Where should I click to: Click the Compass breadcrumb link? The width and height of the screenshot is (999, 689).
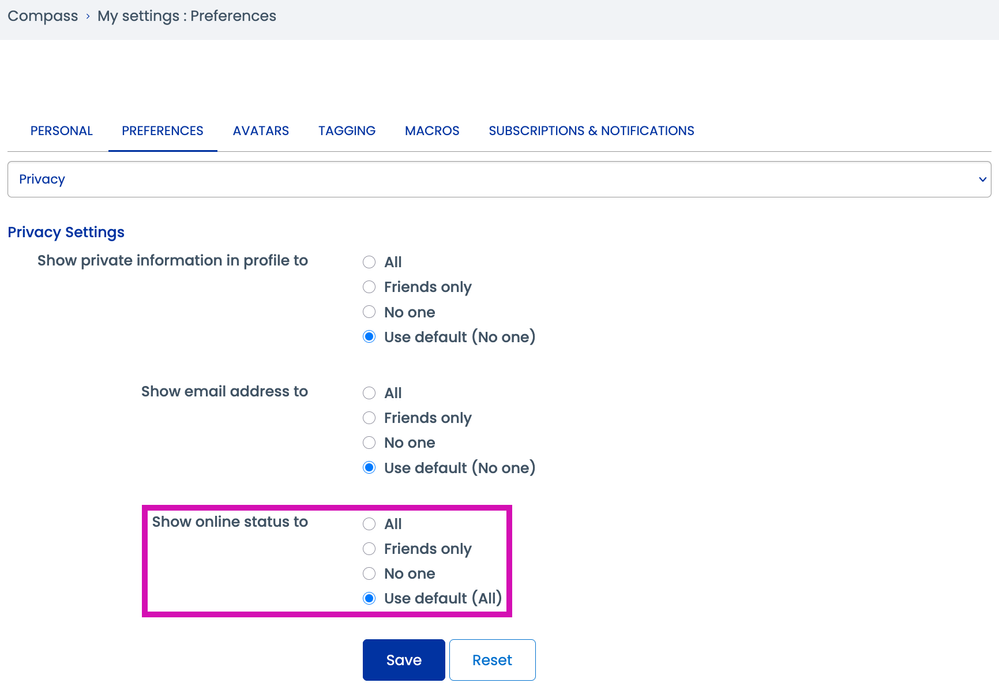[x=43, y=16]
